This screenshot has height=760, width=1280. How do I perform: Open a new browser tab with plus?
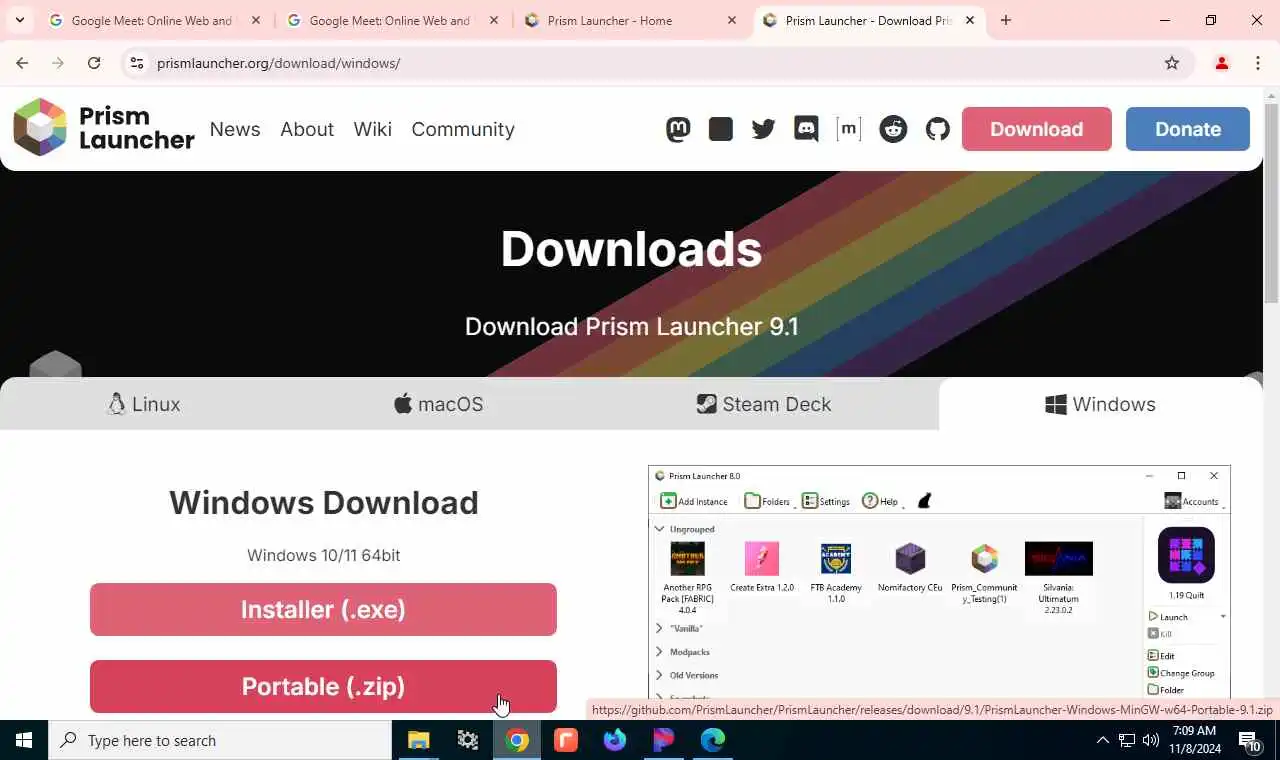1006,20
